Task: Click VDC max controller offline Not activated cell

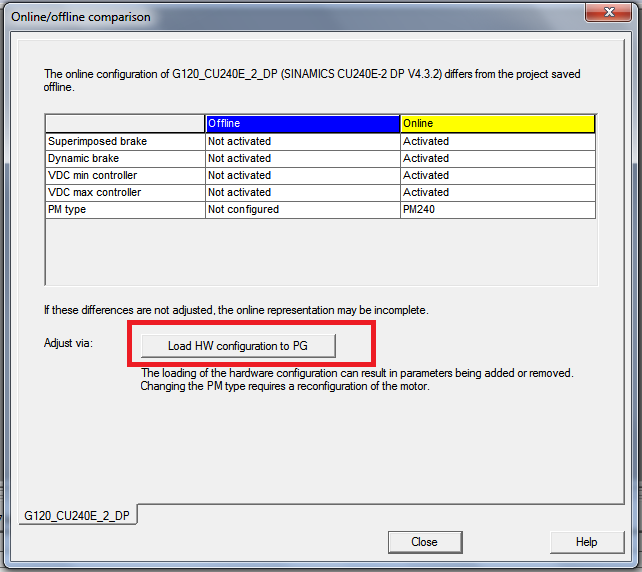Action: coord(303,192)
